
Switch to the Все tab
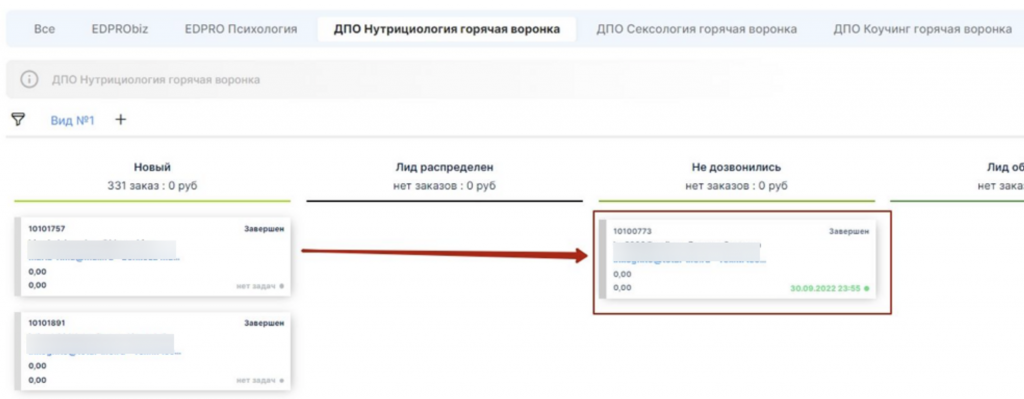44,29
